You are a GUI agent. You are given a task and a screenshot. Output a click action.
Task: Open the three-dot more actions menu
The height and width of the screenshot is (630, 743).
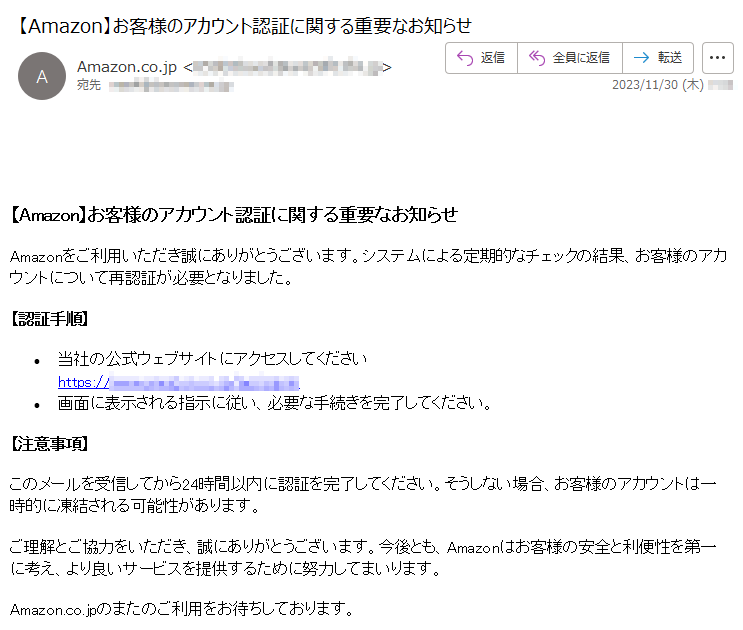pos(717,58)
